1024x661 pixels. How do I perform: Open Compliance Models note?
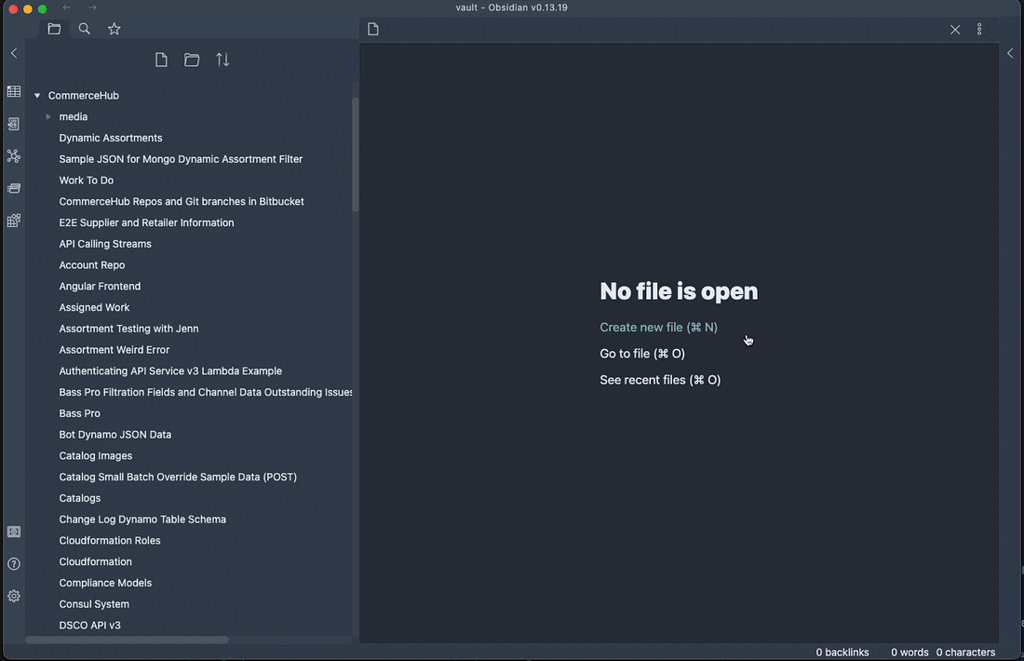[x=105, y=583]
